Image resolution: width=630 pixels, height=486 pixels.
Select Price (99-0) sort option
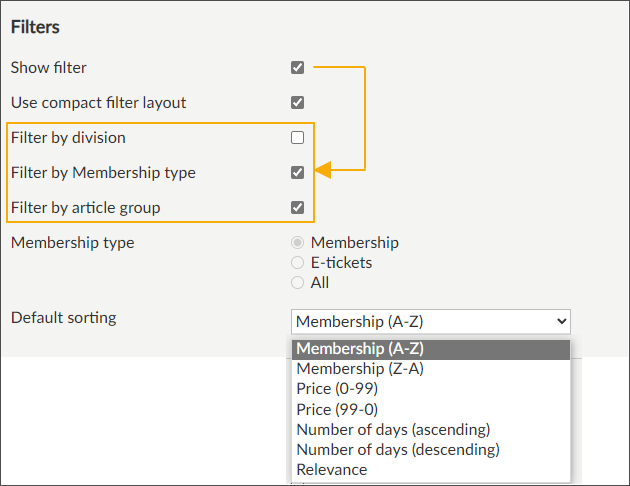point(337,409)
